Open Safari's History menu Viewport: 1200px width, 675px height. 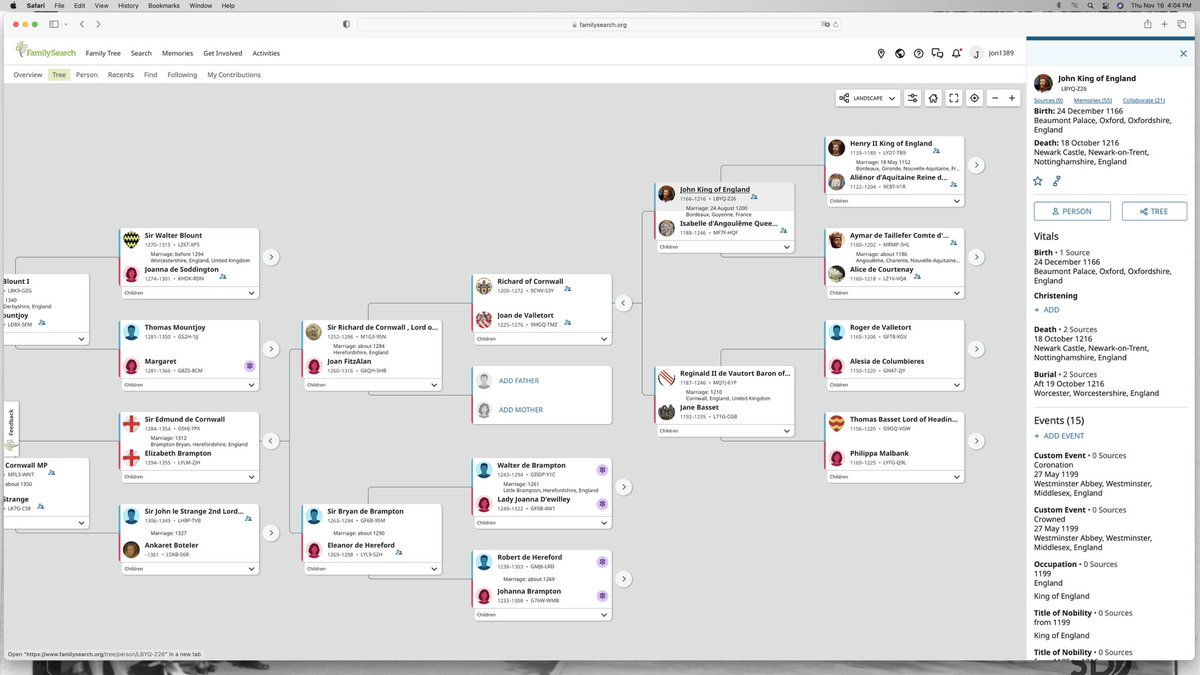[x=128, y=6]
